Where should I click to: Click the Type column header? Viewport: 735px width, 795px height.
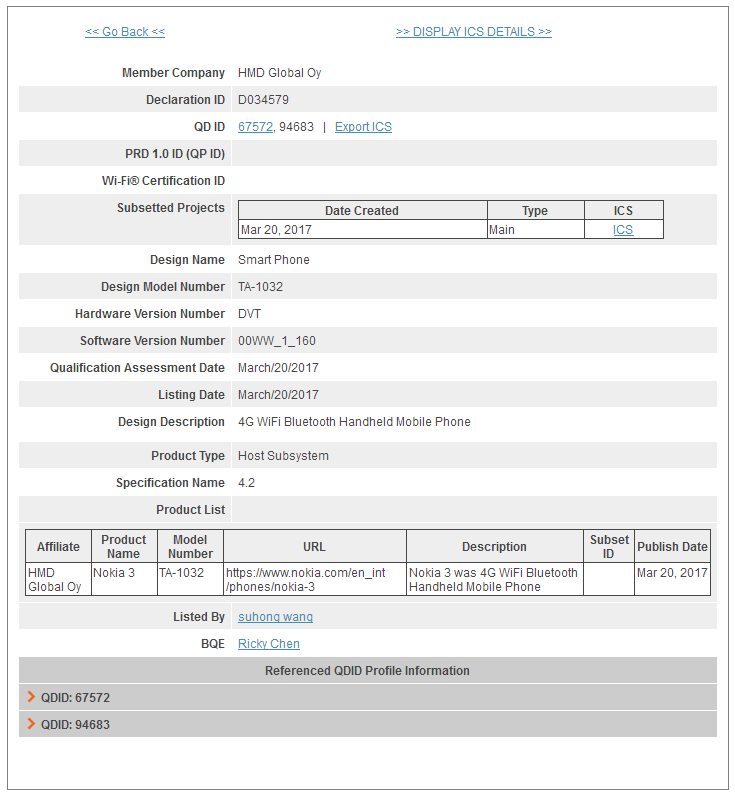[x=535, y=210]
